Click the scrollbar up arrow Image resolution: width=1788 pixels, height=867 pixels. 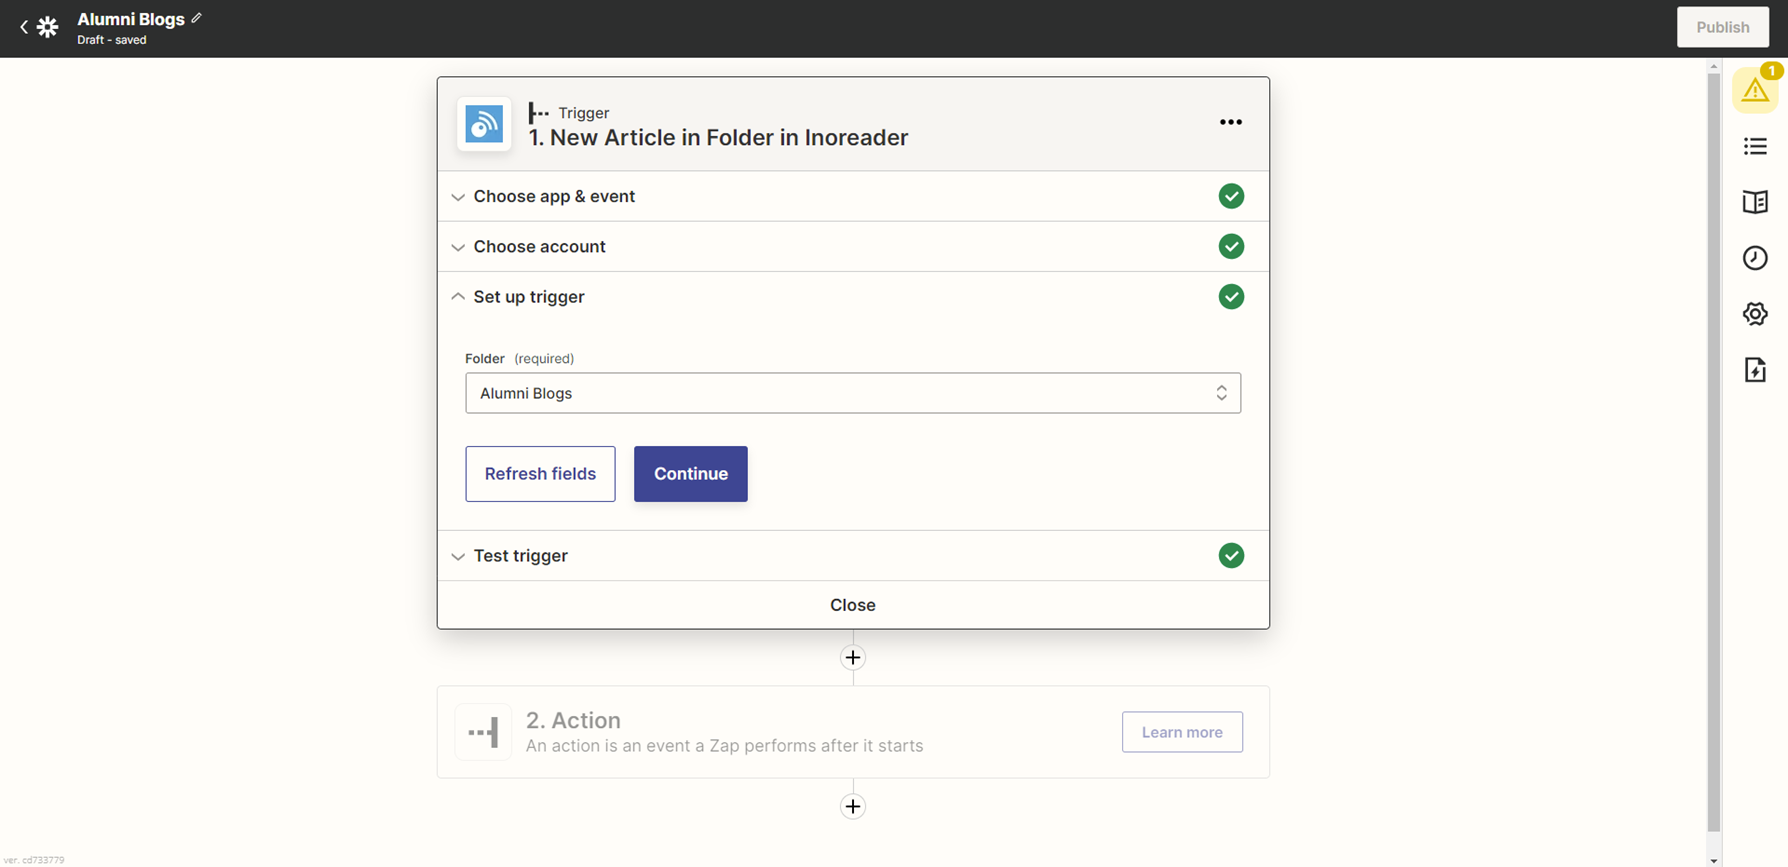(1714, 66)
